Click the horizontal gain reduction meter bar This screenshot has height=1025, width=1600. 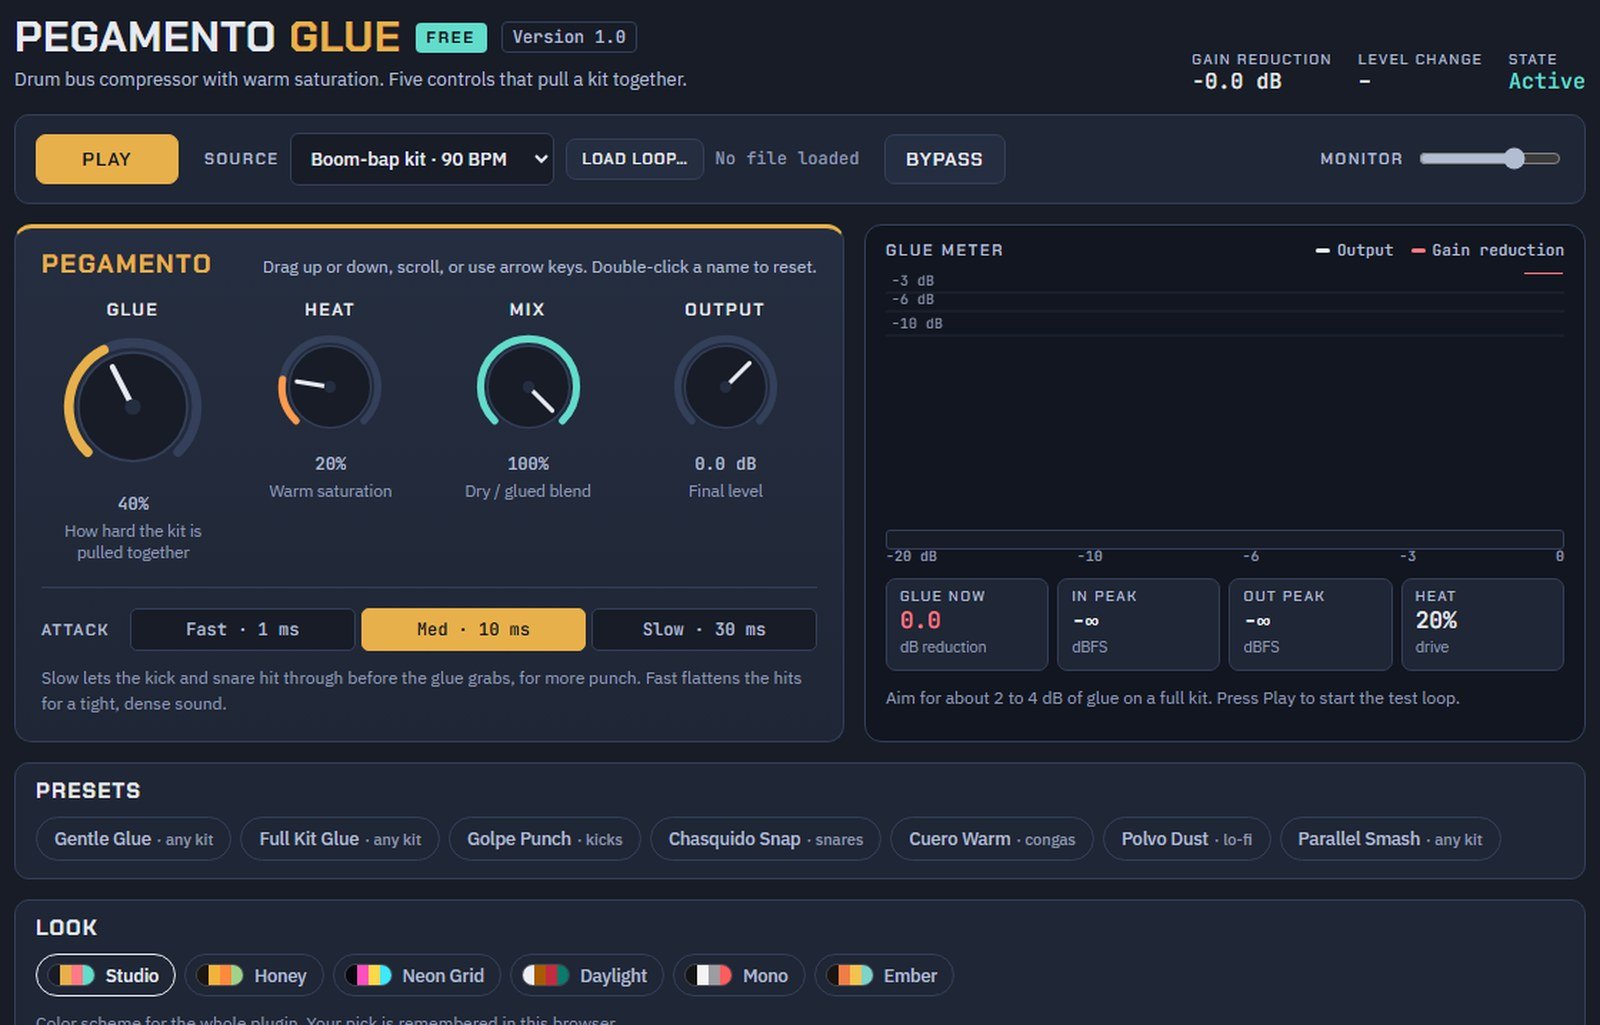[x=1224, y=539]
